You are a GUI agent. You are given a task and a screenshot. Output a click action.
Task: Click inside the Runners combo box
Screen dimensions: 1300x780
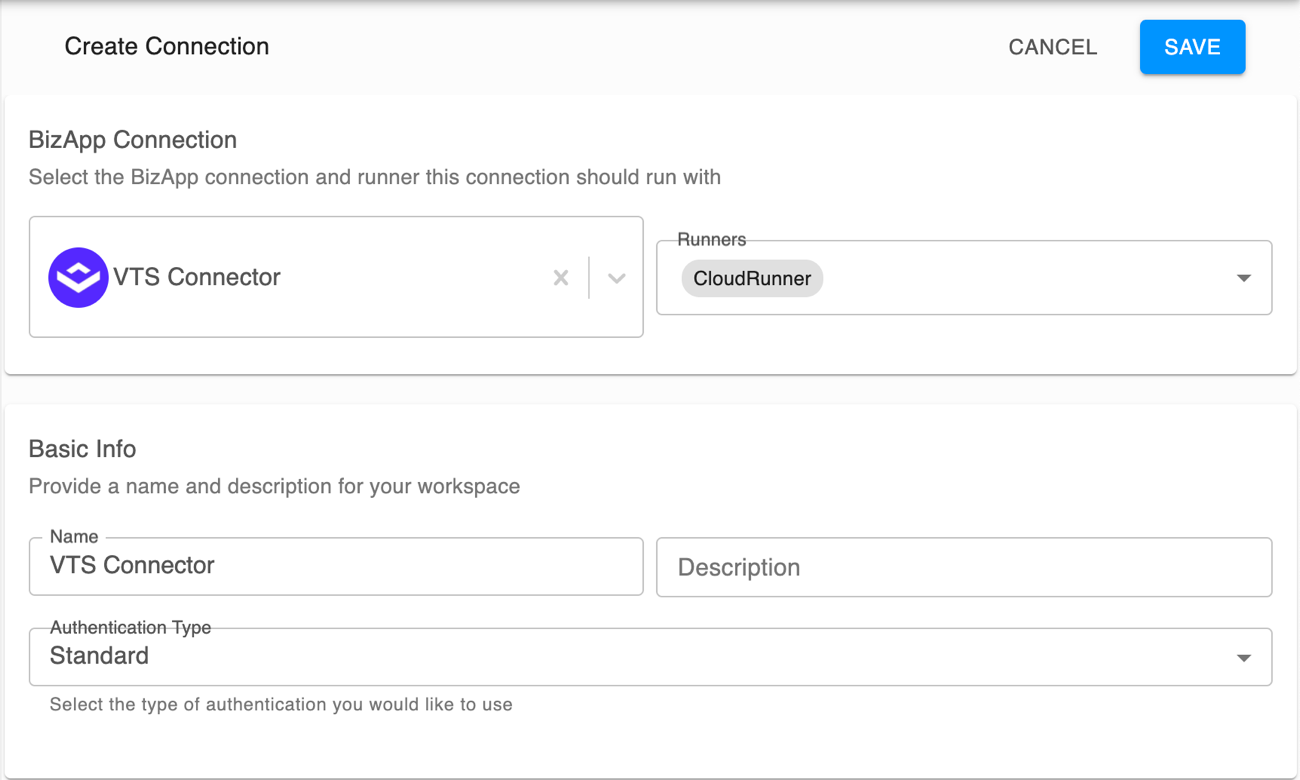(x=963, y=277)
